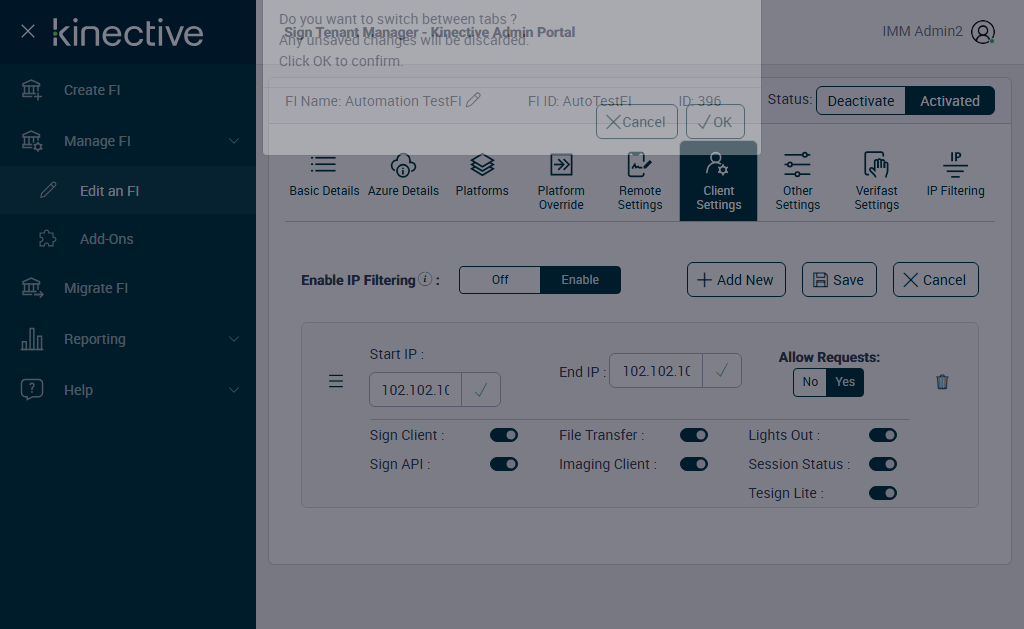
Task: Click the Reporting bar chart icon
Action: coord(32,339)
